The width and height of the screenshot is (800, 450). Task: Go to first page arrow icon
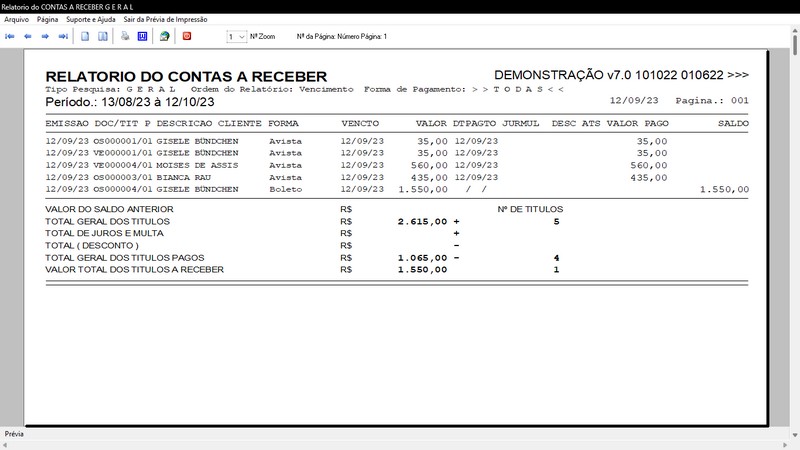(10, 36)
